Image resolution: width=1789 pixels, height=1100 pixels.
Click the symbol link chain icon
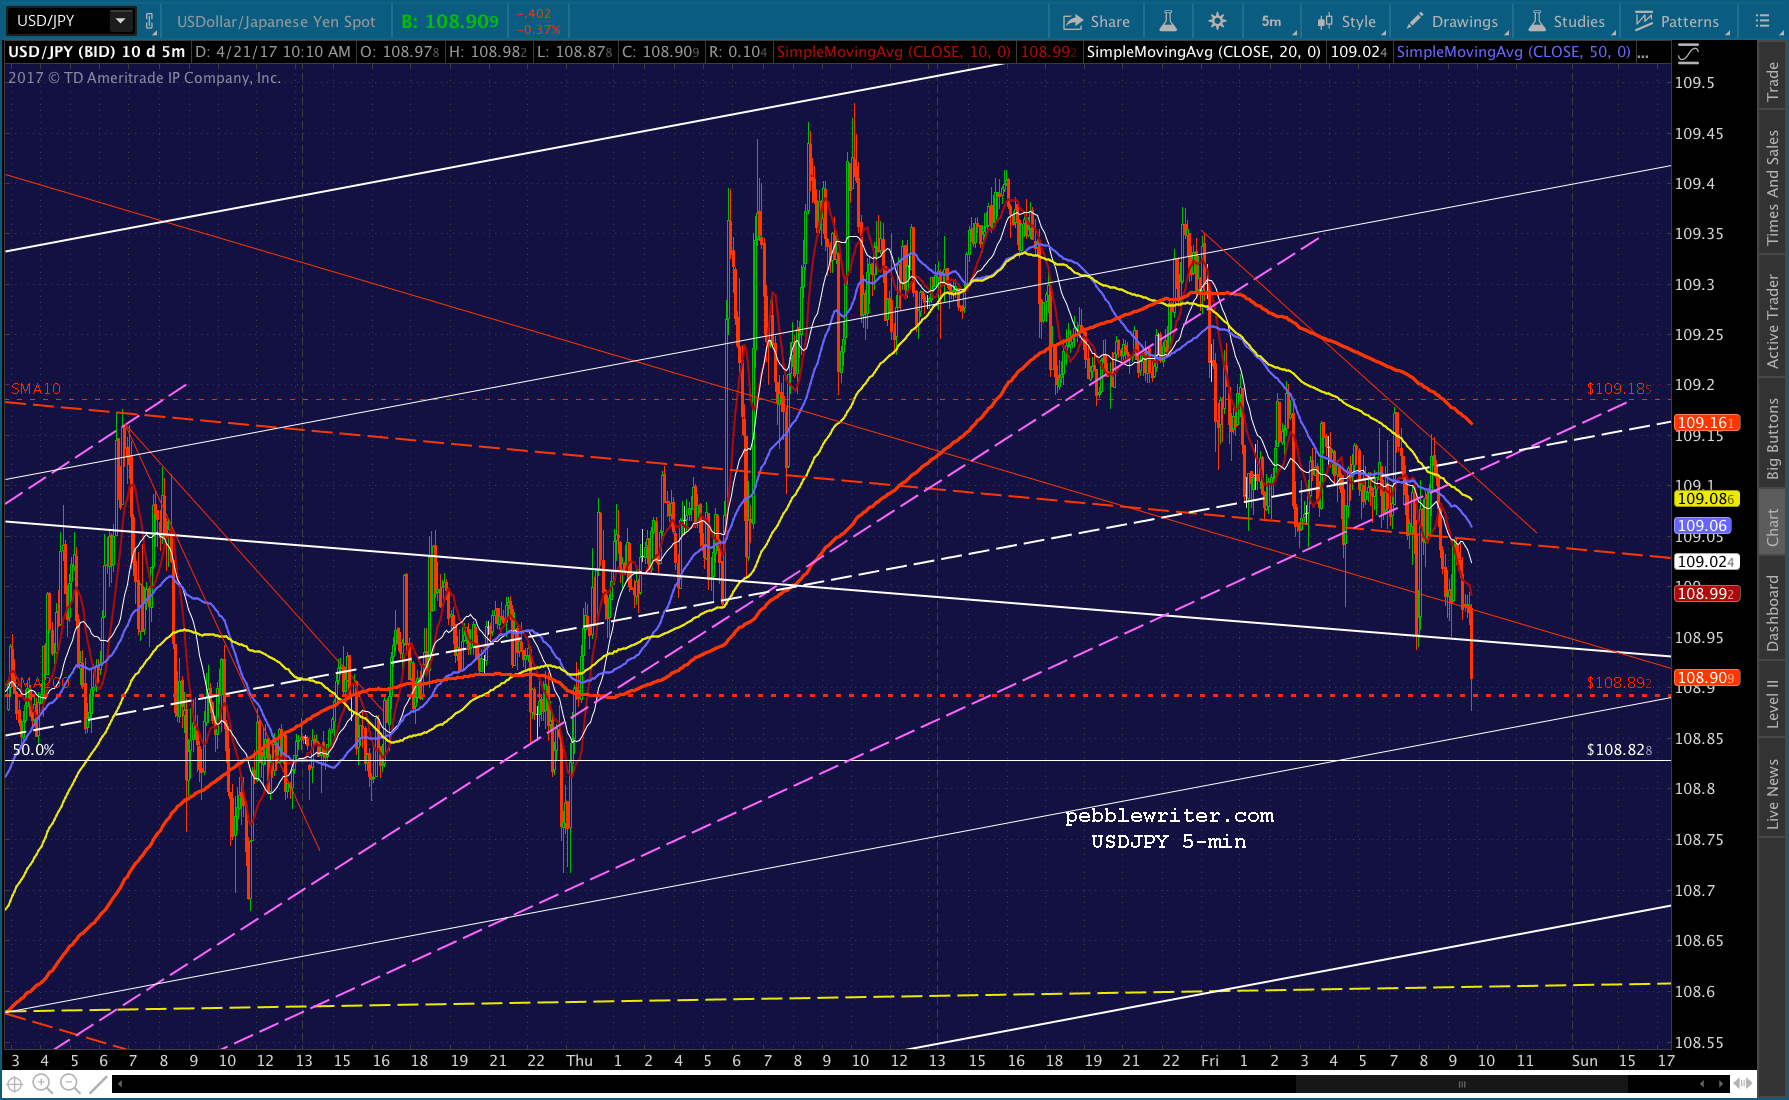pyautogui.click(x=150, y=21)
